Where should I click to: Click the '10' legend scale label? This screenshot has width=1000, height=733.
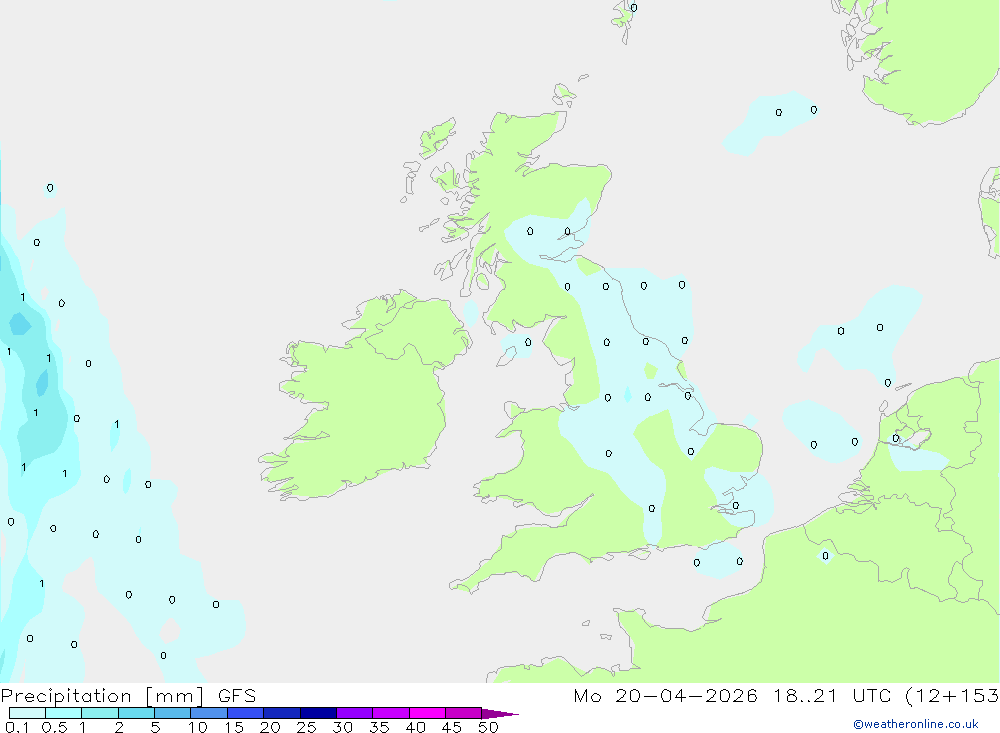198,727
